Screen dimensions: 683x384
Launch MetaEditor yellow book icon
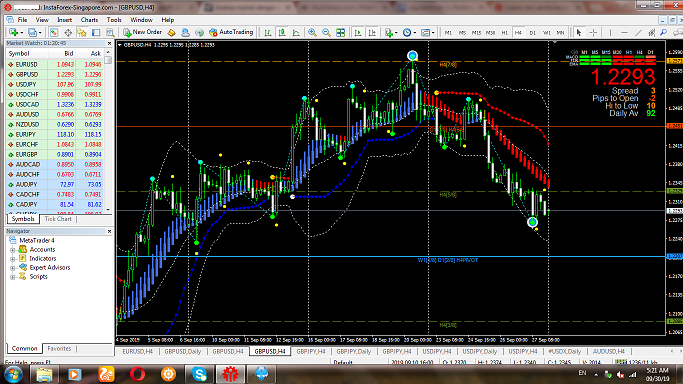pyautogui.click(x=171, y=33)
